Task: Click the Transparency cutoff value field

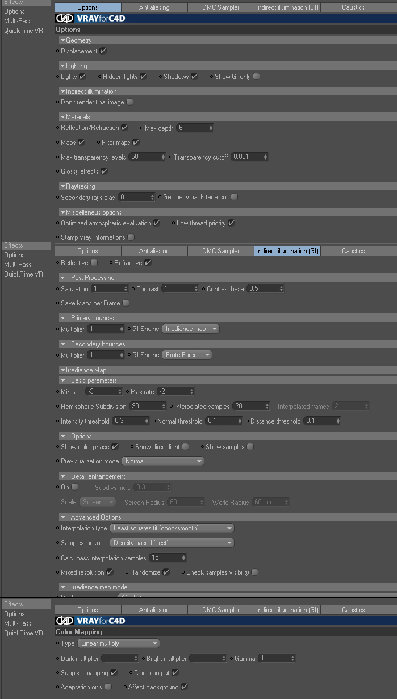Action: pyautogui.click(x=249, y=157)
